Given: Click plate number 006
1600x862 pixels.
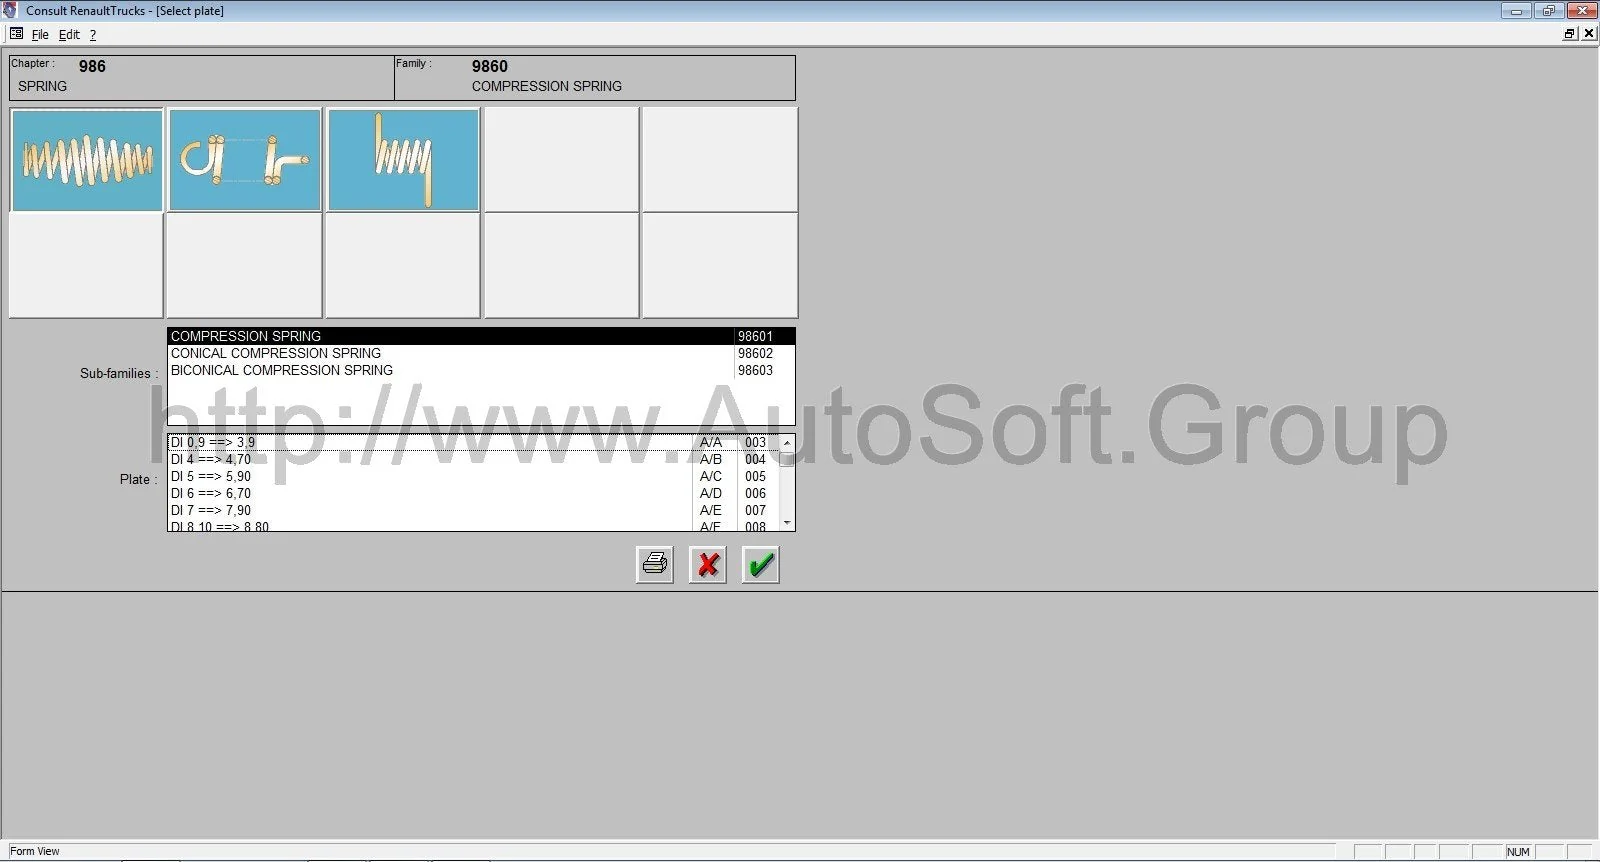Looking at the screenshot, I should [x=755, y=493].
